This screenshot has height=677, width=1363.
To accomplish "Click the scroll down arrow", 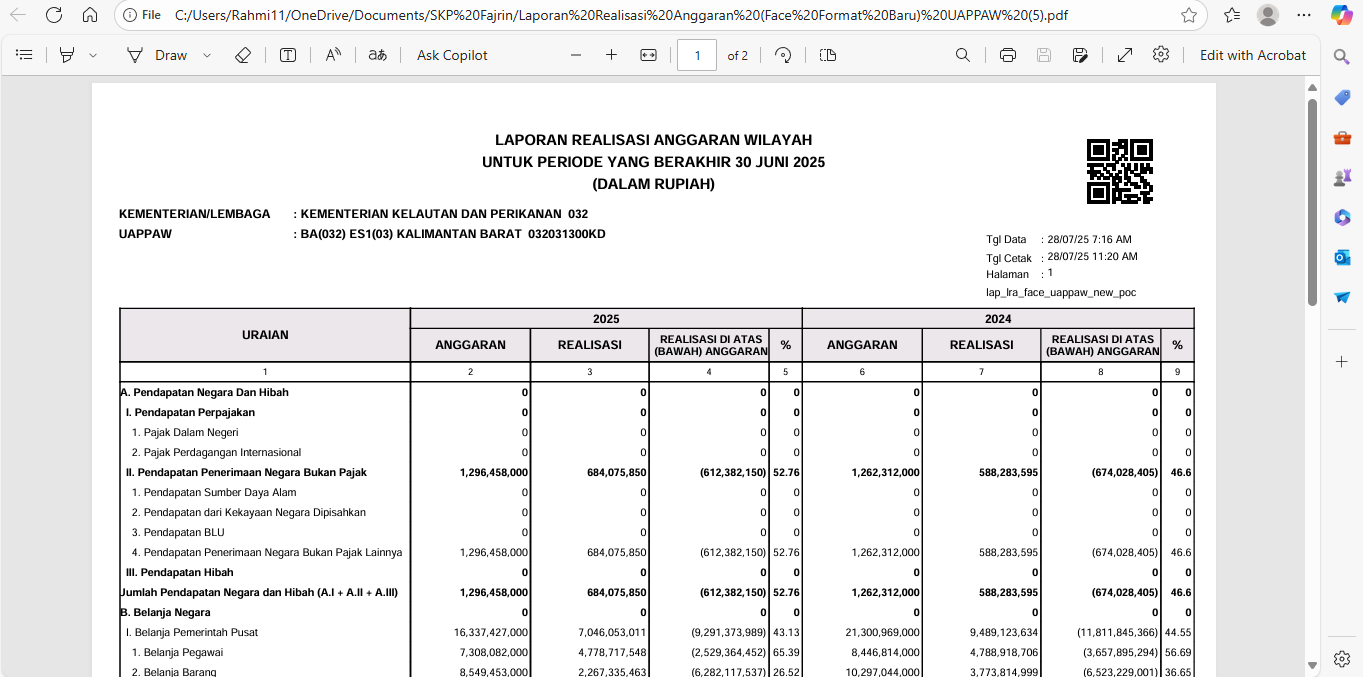I will point(1312,665).
